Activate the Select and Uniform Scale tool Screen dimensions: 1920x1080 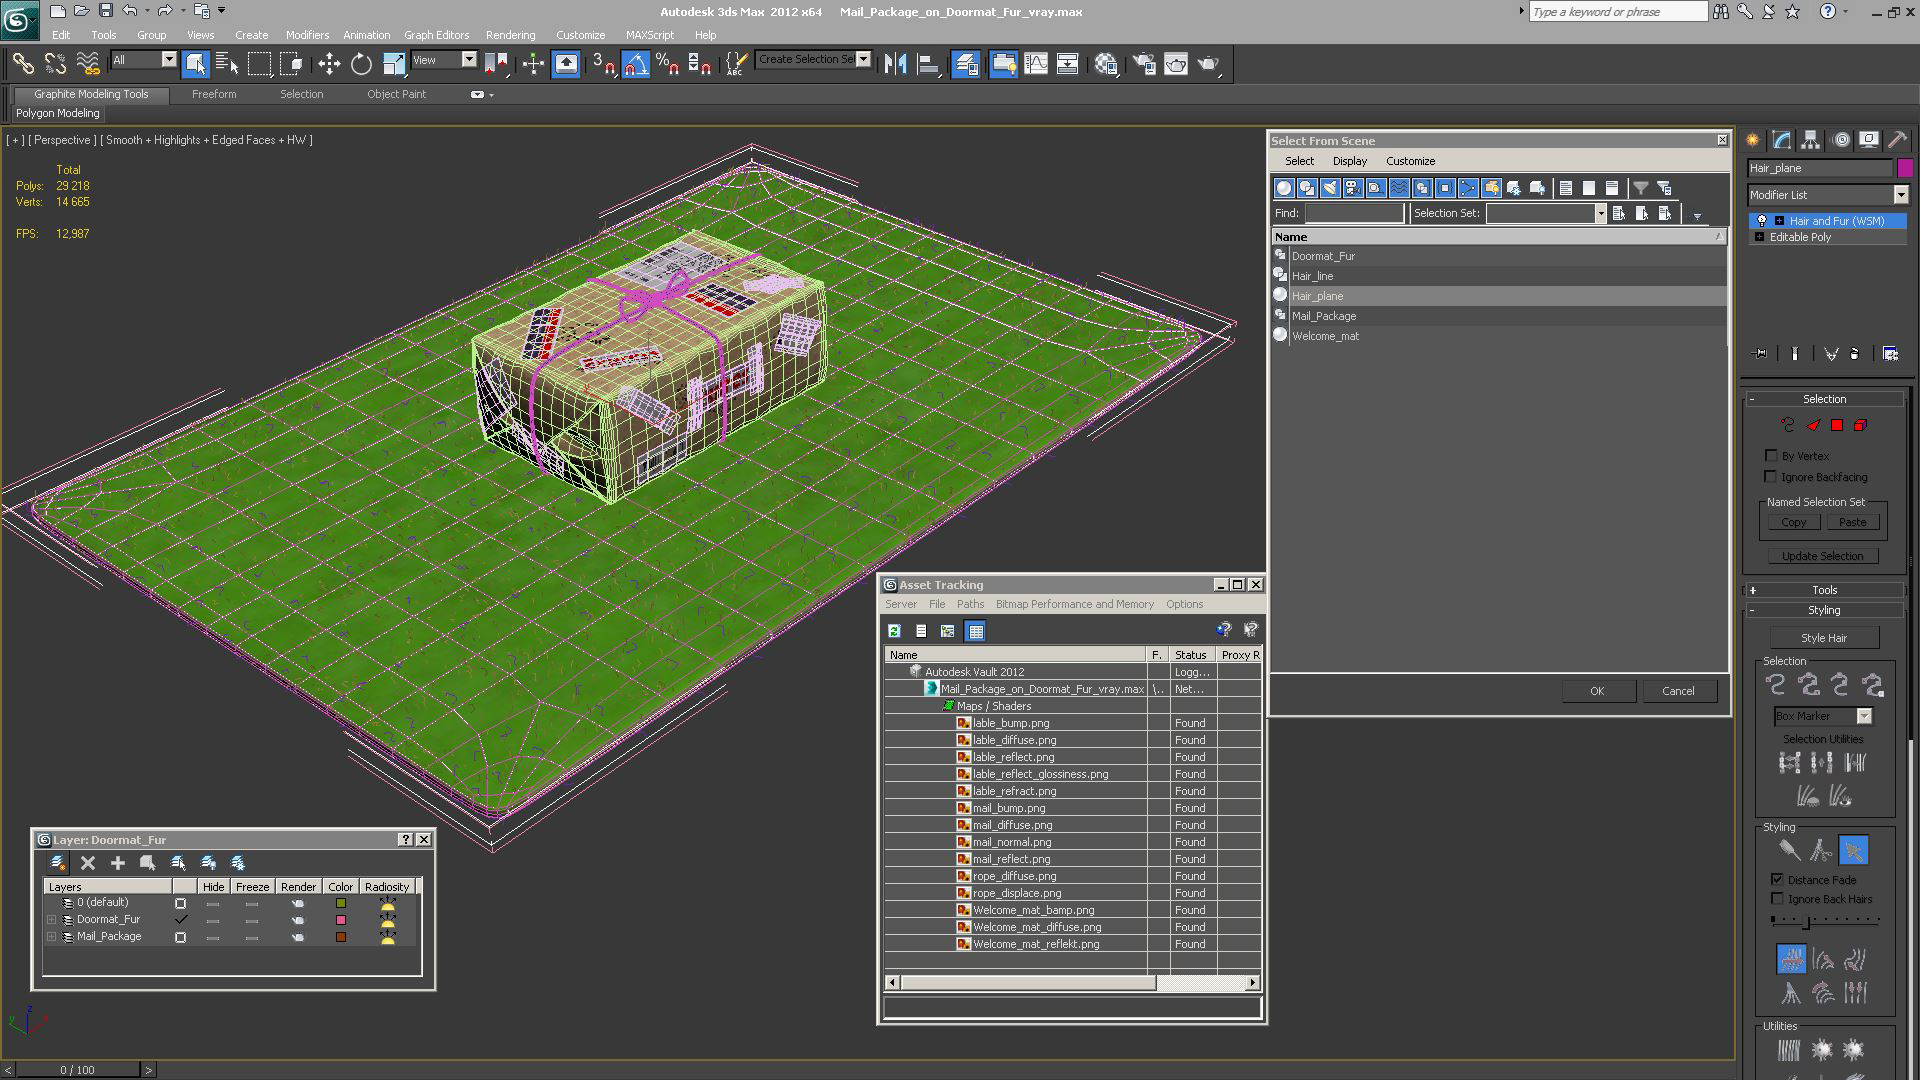394,64
